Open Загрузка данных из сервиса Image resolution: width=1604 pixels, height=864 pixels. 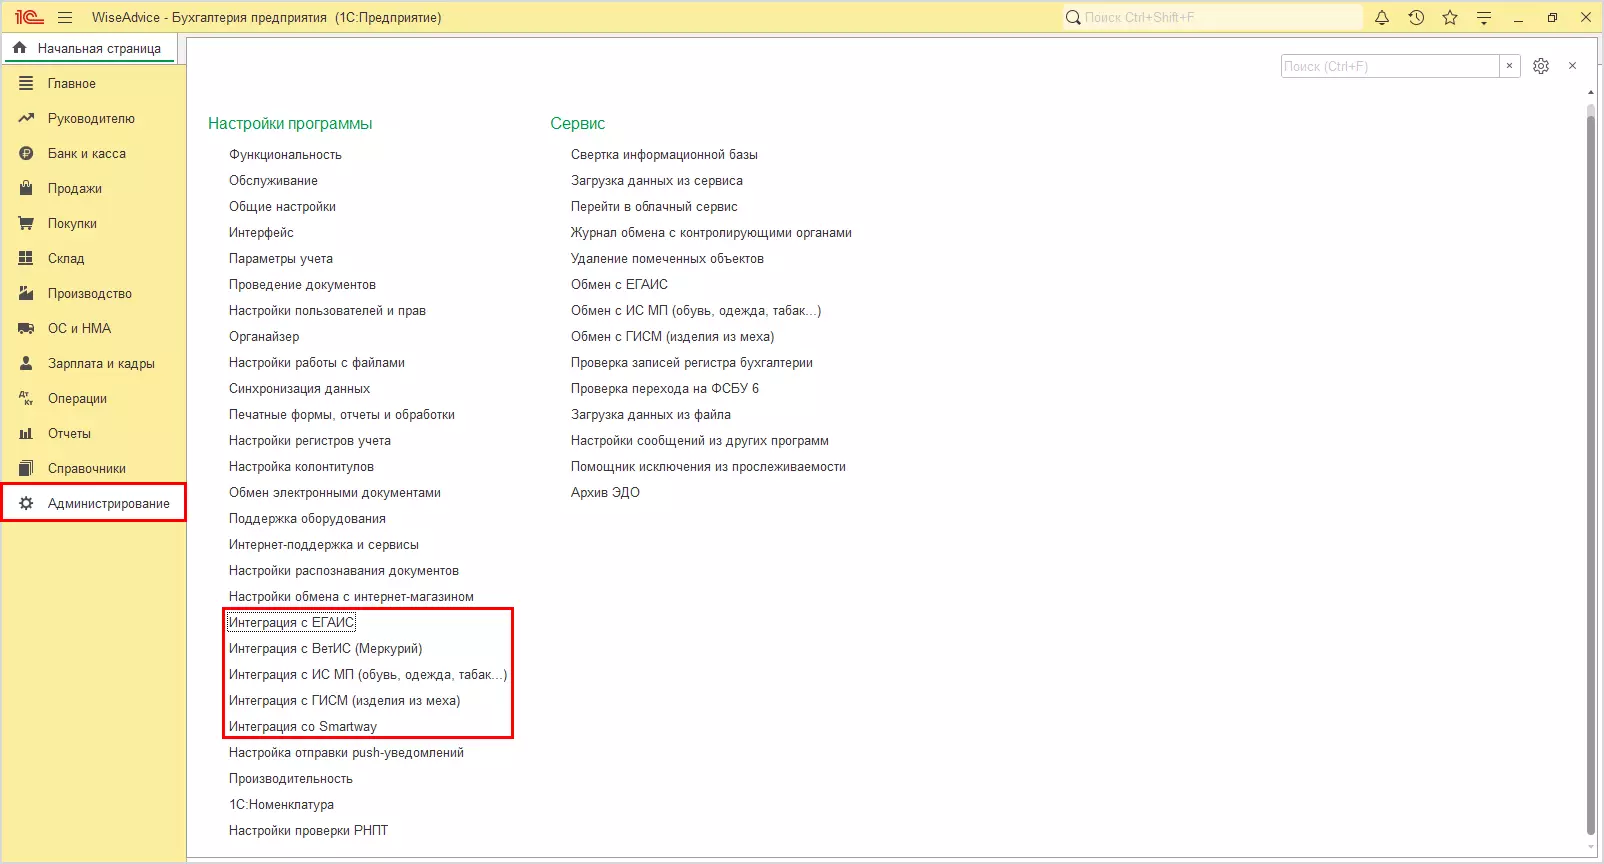(x=657, y=181)
